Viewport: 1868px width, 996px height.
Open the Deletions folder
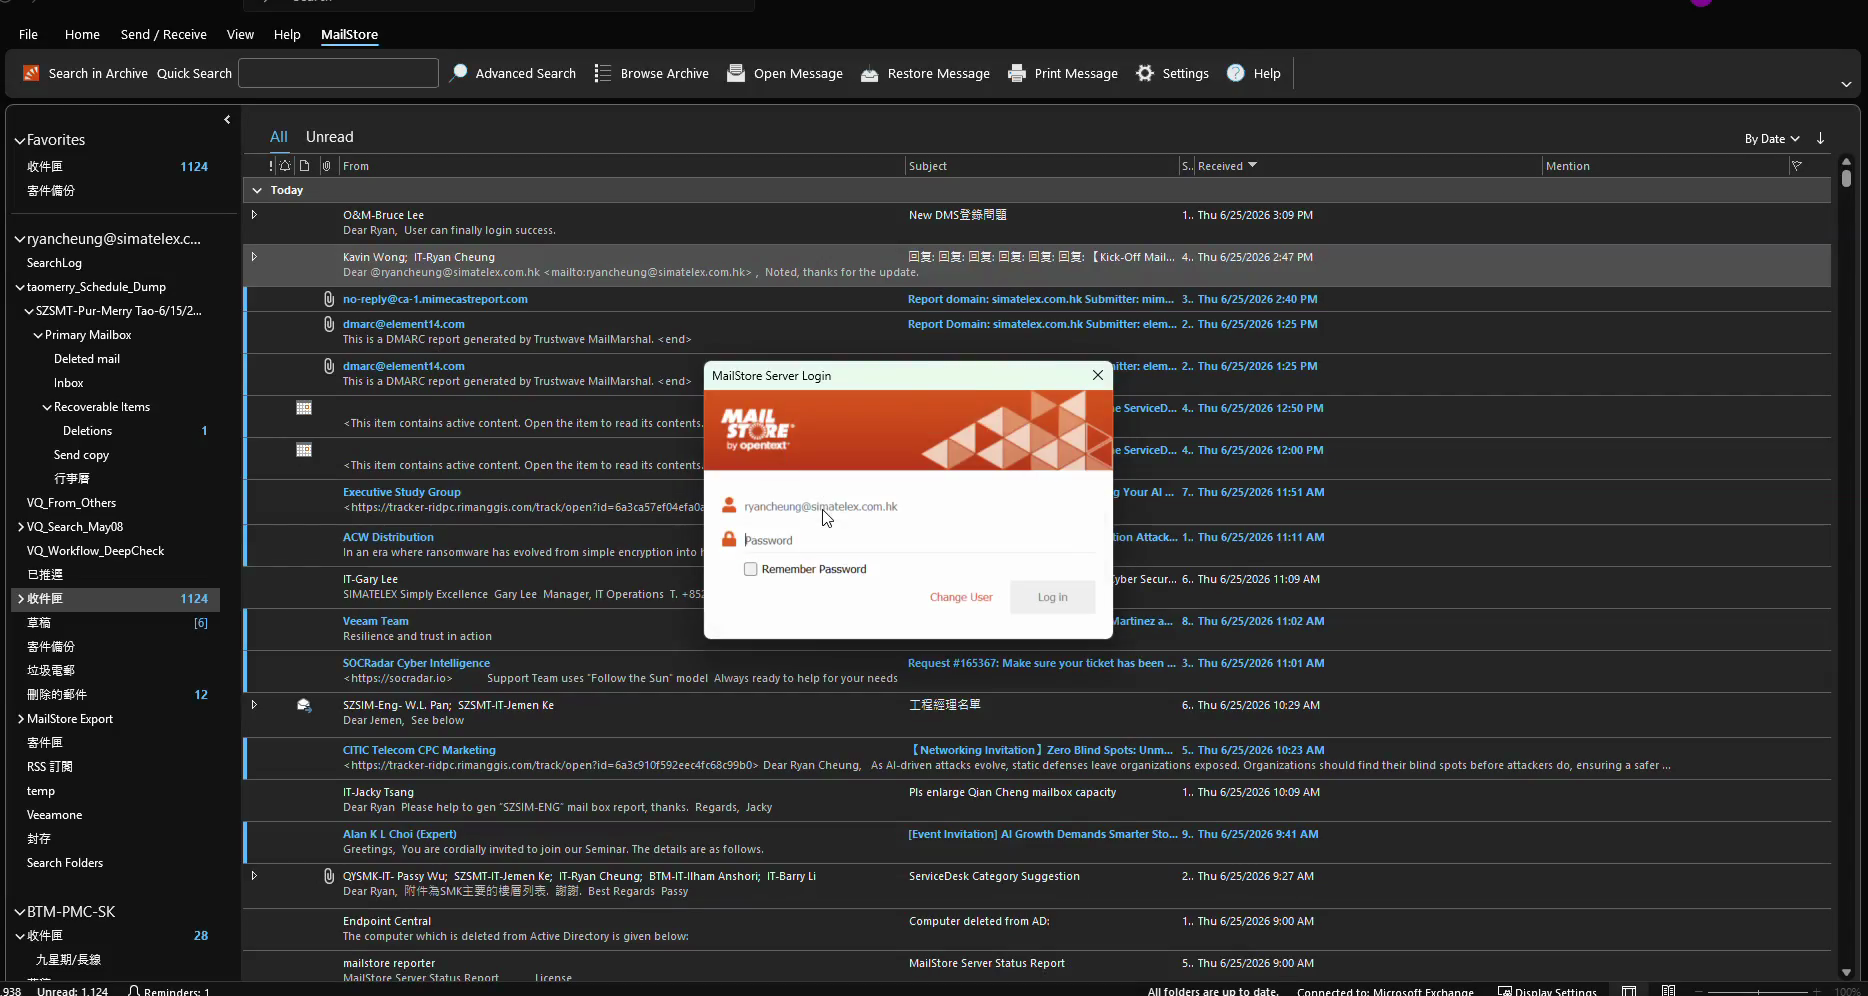click(x=88, y=431)
